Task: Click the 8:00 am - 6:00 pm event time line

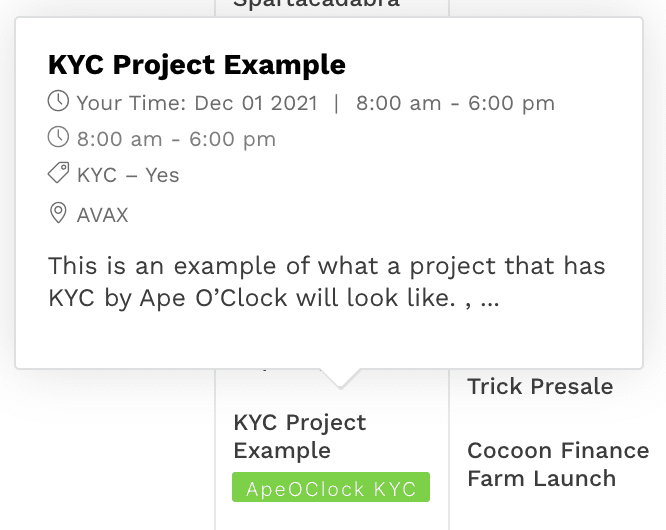Action: pos(176,139)
